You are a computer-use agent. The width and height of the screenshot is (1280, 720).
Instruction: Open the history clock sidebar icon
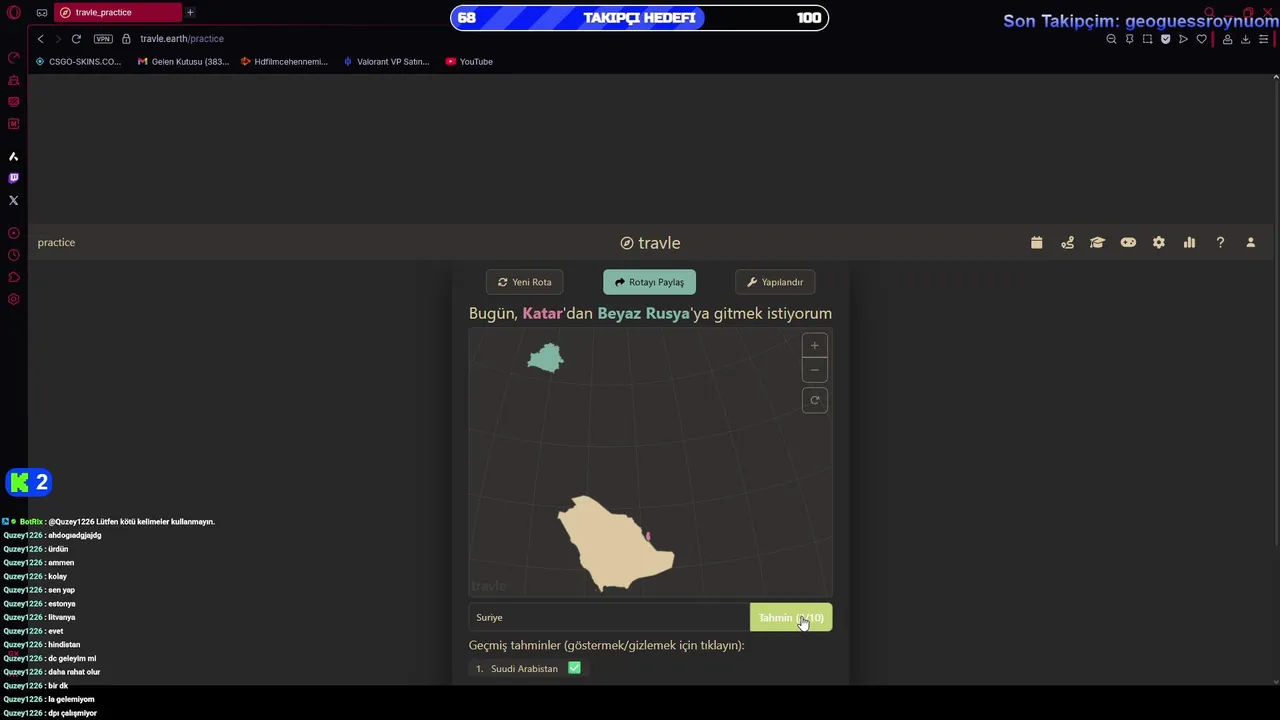tap(14, 255)
